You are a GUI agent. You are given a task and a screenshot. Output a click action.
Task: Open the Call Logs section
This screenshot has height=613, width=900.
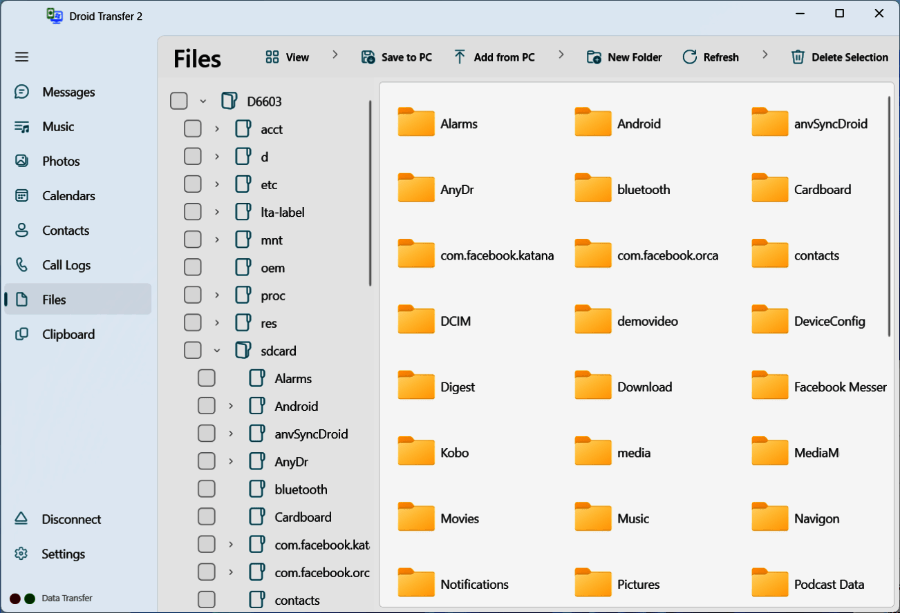[x=66, y=265]
